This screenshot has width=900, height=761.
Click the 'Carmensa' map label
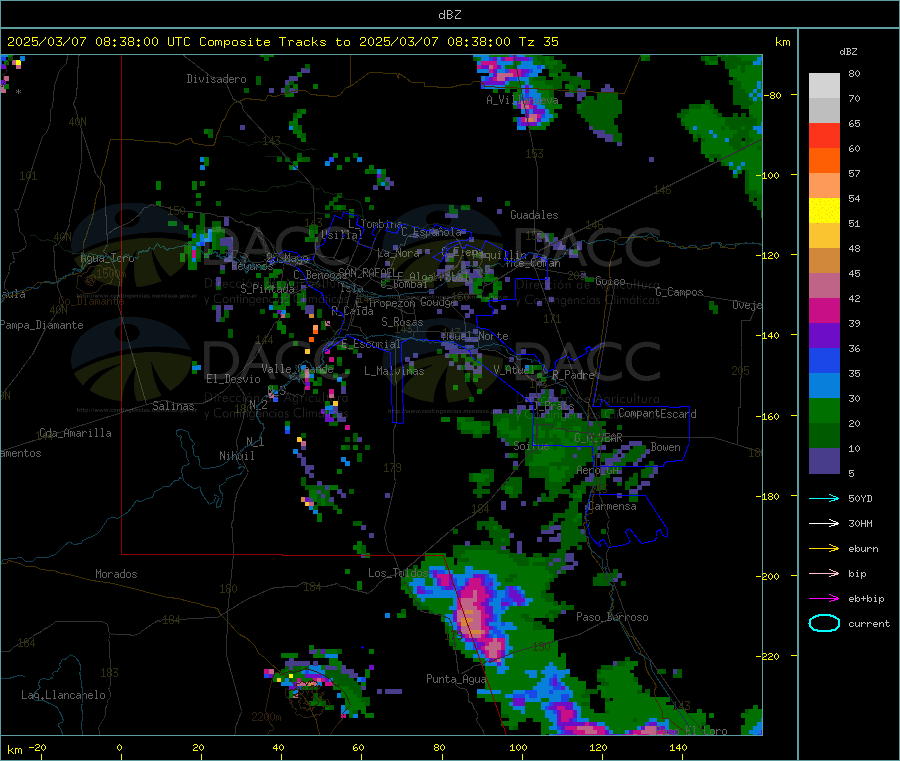click(612, 506)
